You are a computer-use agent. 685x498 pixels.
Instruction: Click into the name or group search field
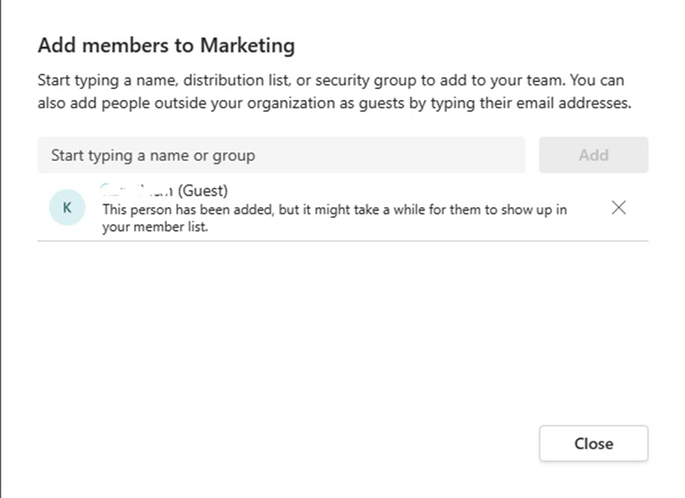281,155
